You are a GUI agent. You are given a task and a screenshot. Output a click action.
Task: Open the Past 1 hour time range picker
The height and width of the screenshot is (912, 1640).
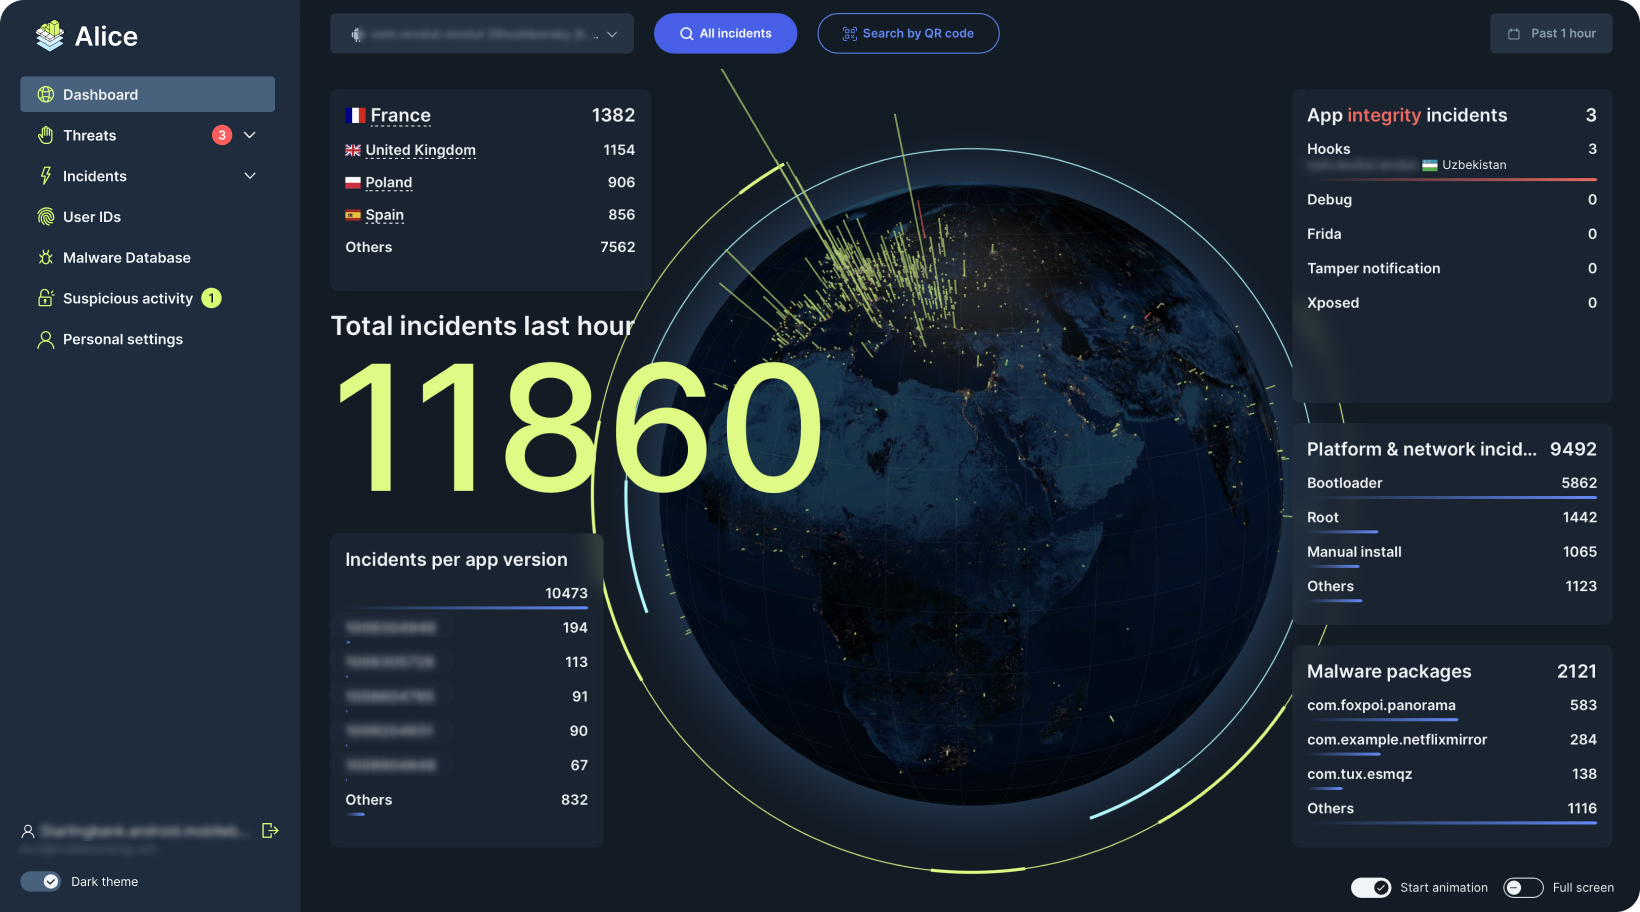coord(1551,34)
